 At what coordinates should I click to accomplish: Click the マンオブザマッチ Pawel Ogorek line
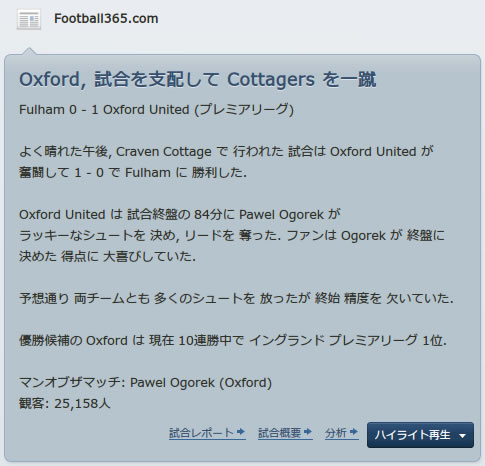(x=145, y=383)
